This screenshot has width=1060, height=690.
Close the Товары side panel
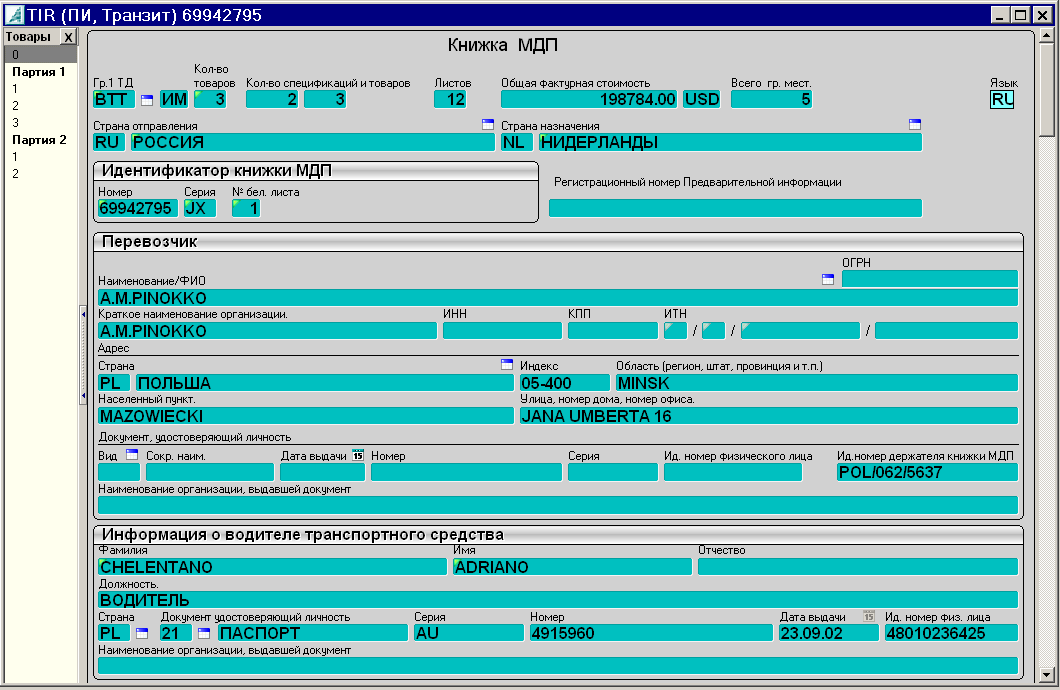(67, 37)
